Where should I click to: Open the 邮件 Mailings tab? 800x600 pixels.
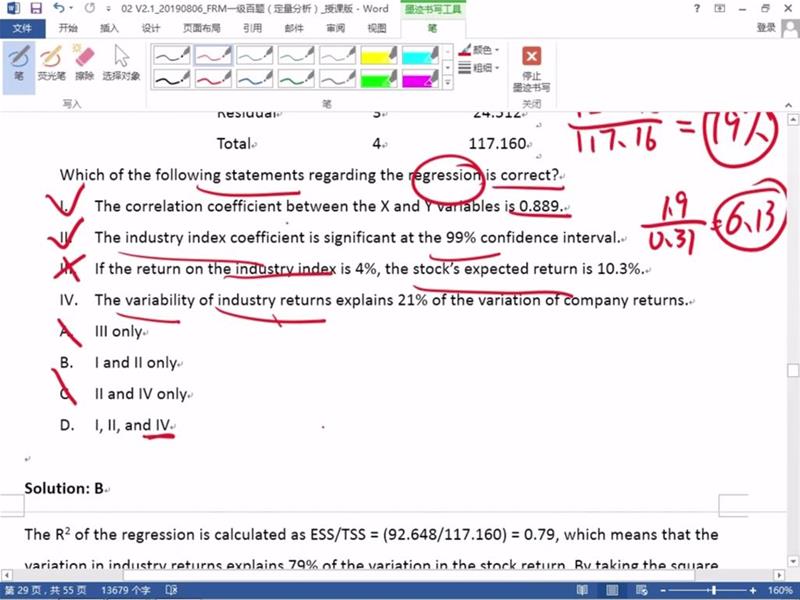(x=294, y=28)
